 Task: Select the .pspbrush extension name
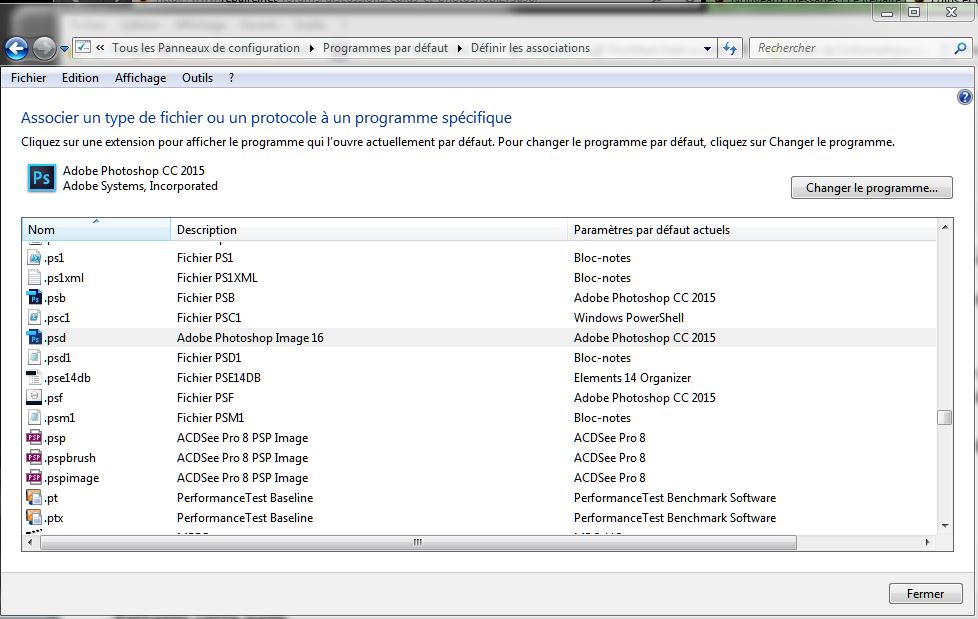70,458
